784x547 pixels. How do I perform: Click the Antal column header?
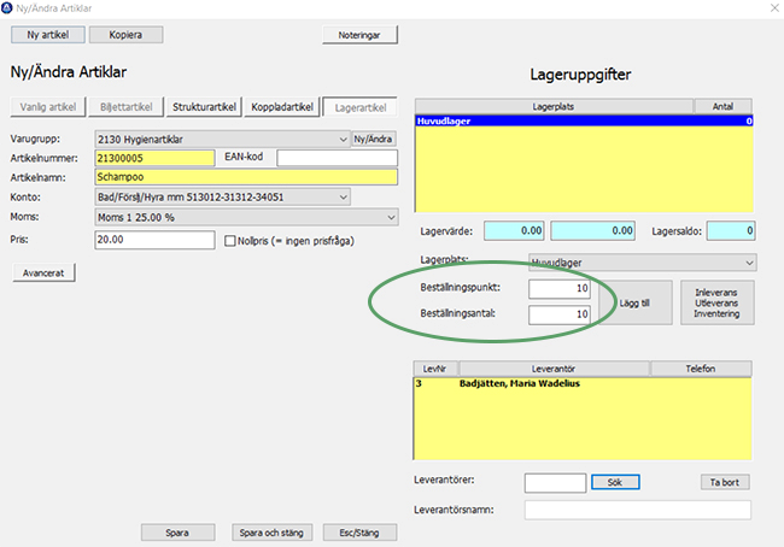[x=723, y=106]
